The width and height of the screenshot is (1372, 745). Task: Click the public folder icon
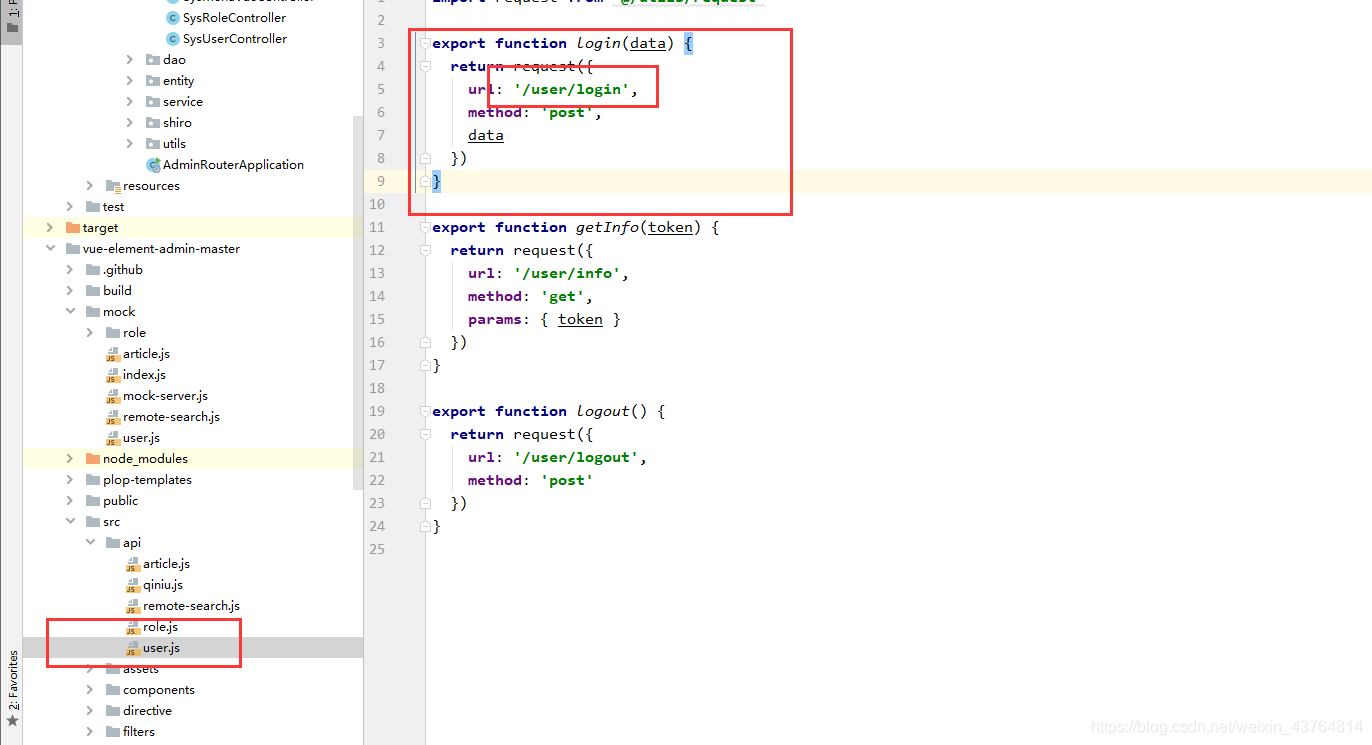click(93, 501)
